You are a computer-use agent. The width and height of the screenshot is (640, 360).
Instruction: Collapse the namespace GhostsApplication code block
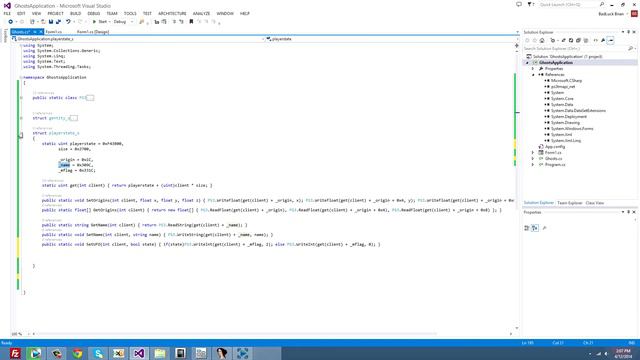coord(21,77)
